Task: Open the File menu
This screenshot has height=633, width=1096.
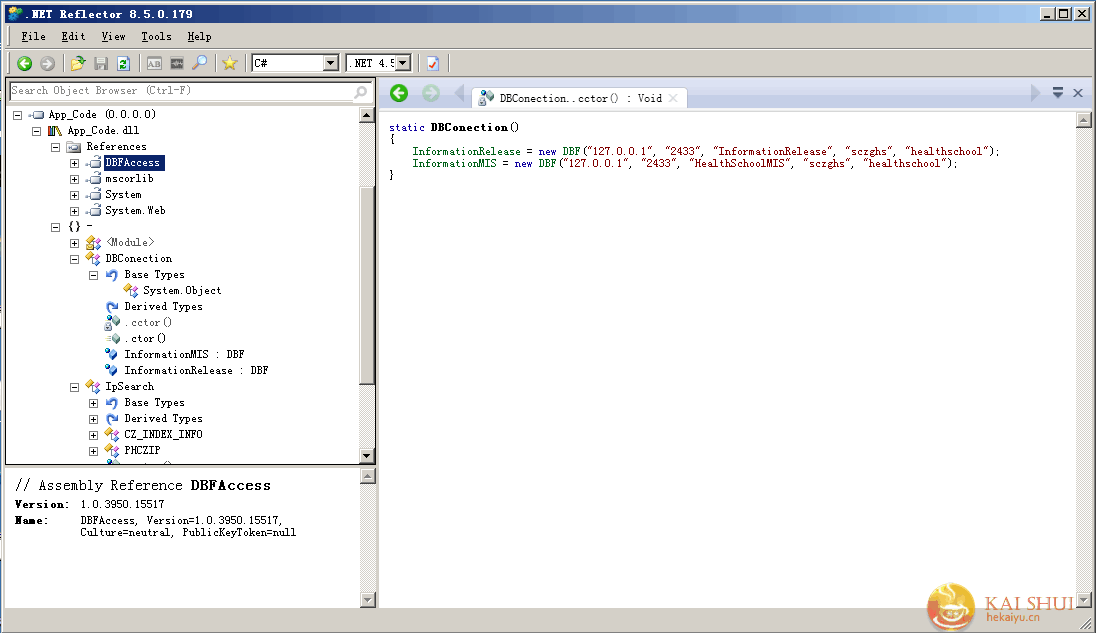Action: tap(34, 36)
